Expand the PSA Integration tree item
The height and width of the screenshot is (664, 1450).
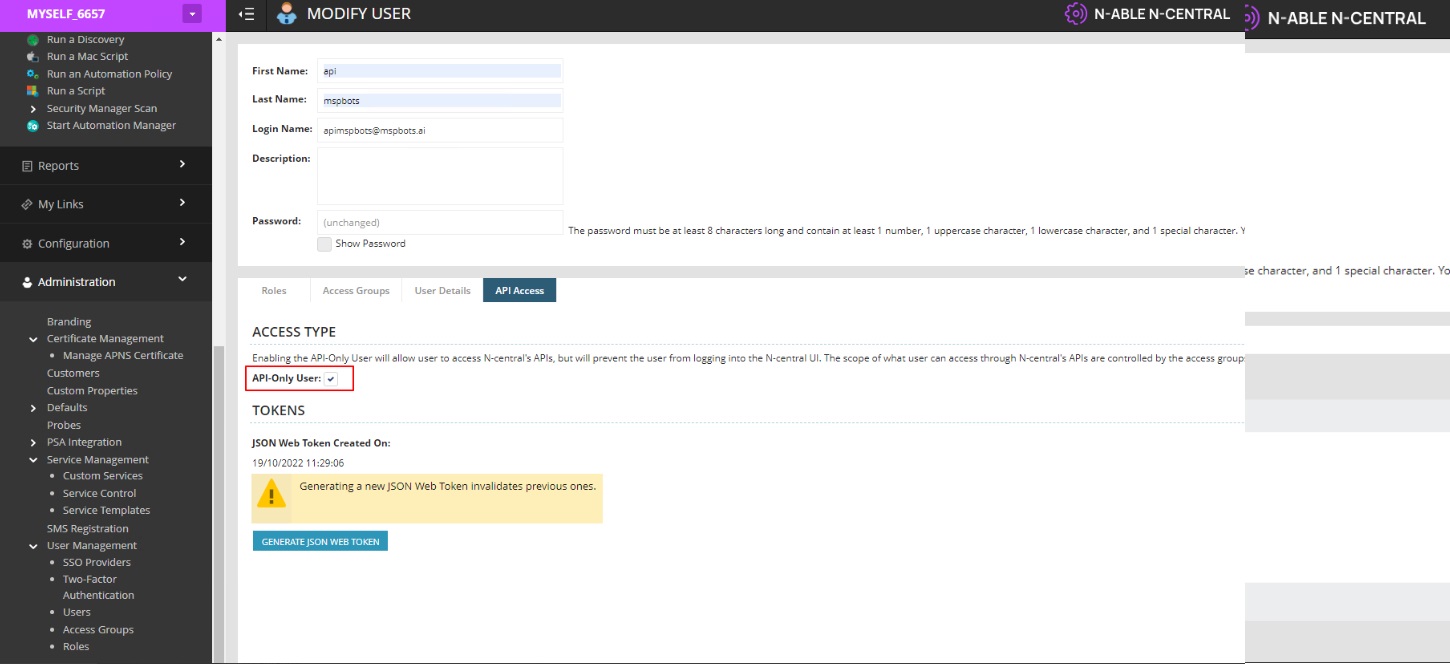tap(33, 442)
